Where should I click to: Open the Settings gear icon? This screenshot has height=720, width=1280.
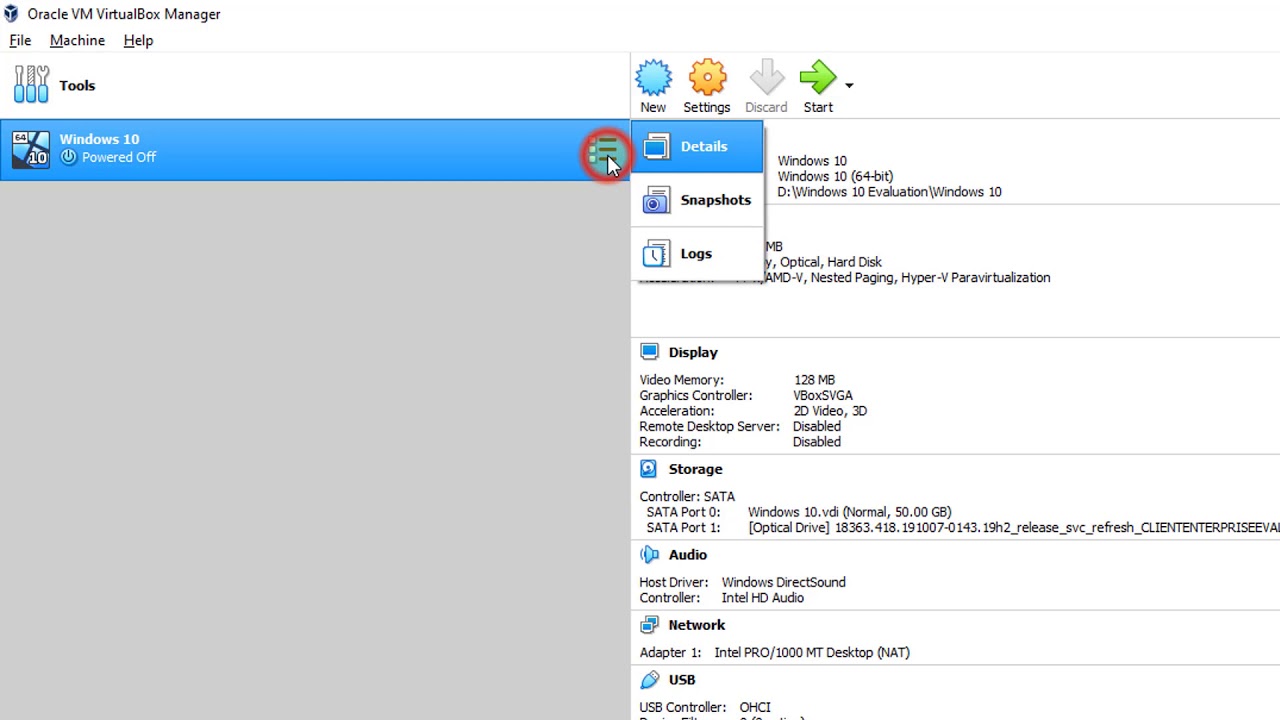(x=707, y=79)
